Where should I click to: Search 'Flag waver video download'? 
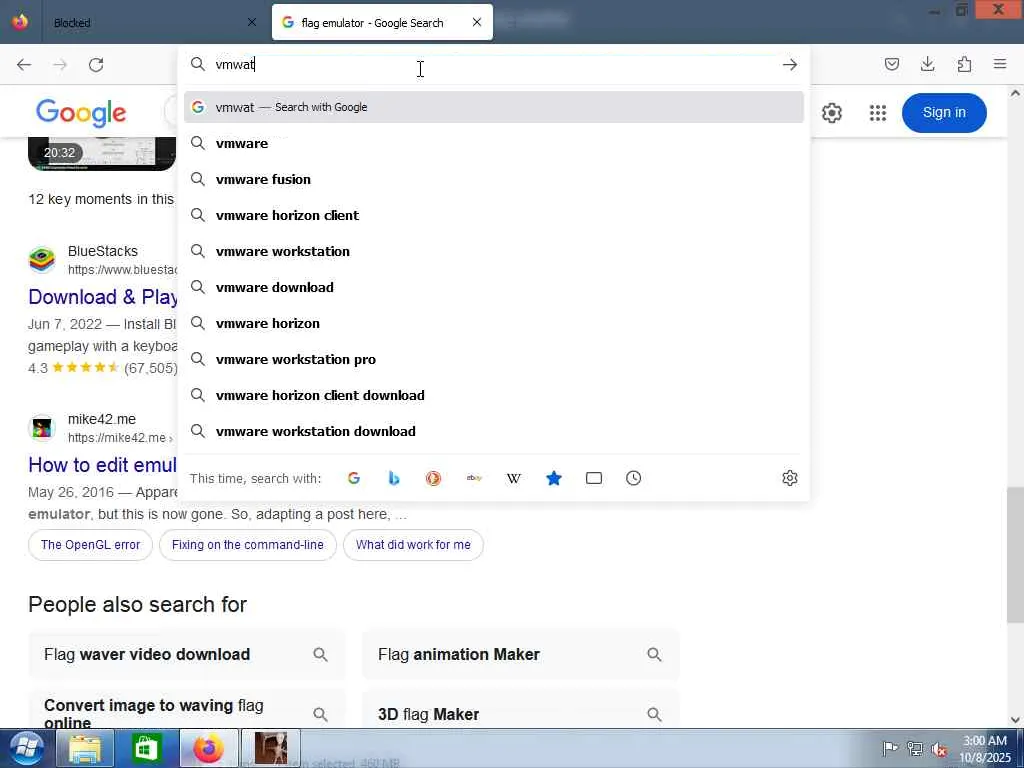pos(187,654)
